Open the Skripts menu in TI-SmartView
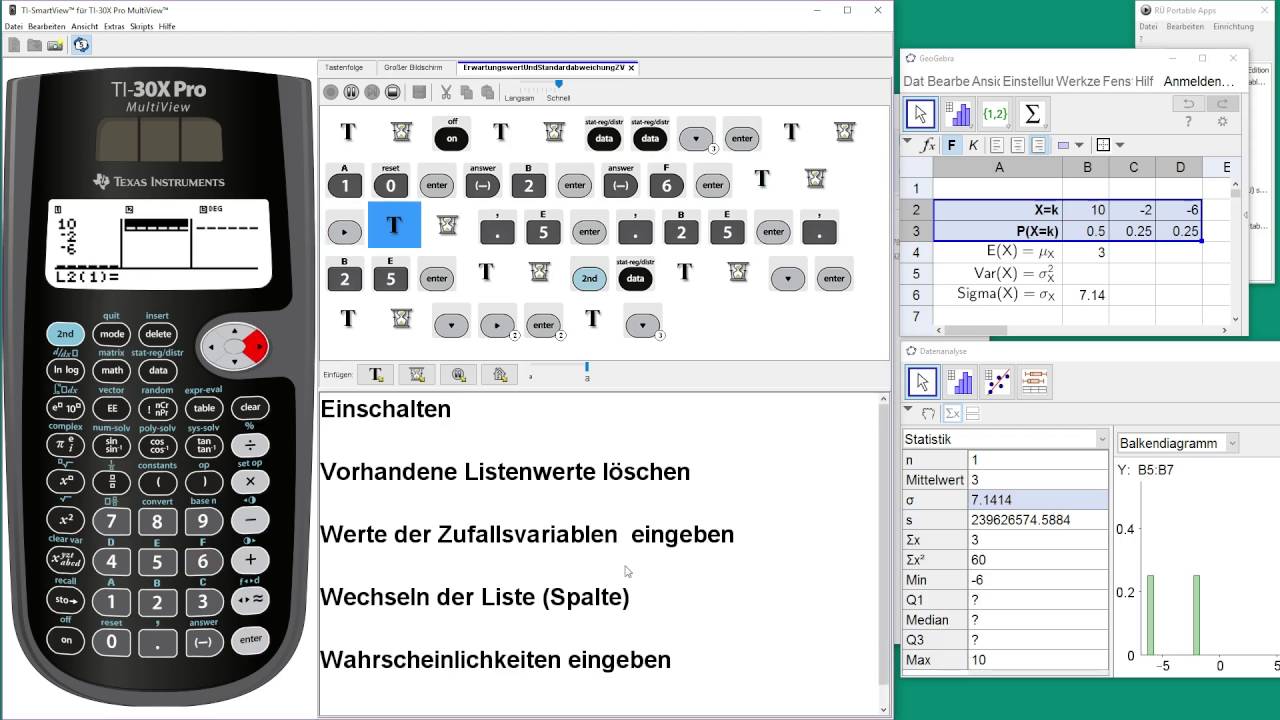The height and width of the screenshot is (720, 1280). coord(142,26)
